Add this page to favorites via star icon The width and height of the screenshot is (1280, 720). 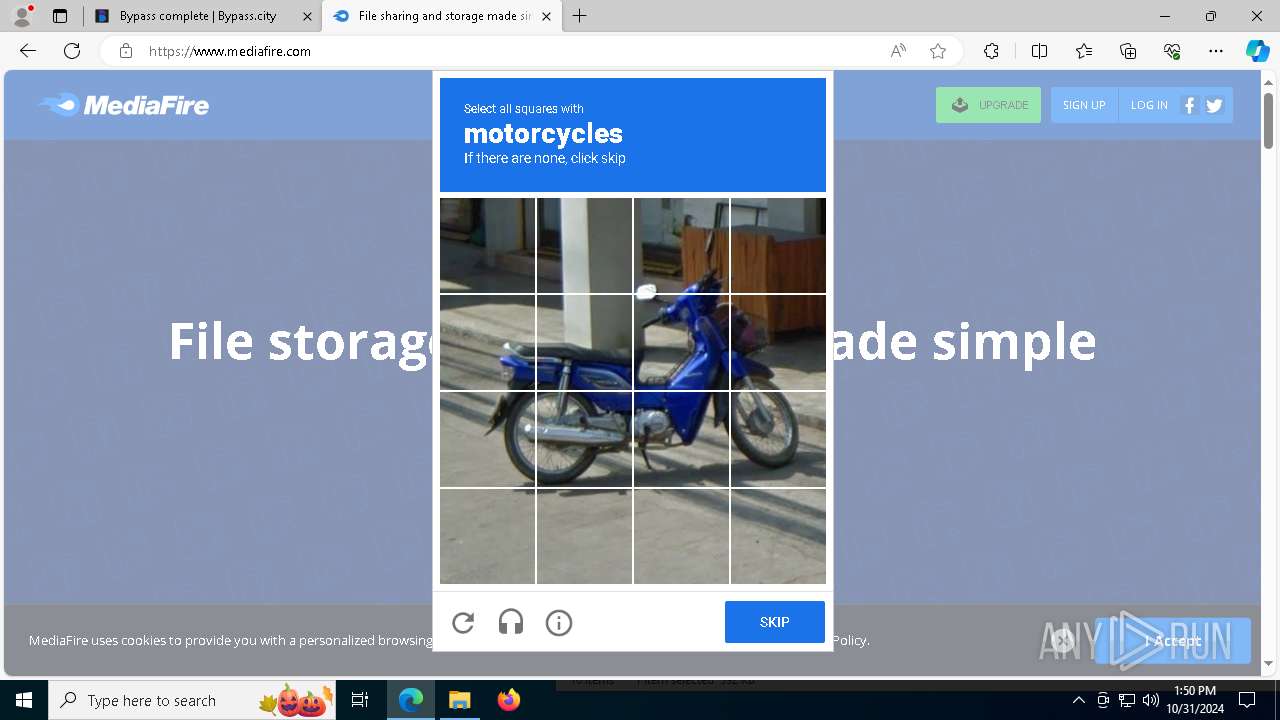click(x=938, y=51)
